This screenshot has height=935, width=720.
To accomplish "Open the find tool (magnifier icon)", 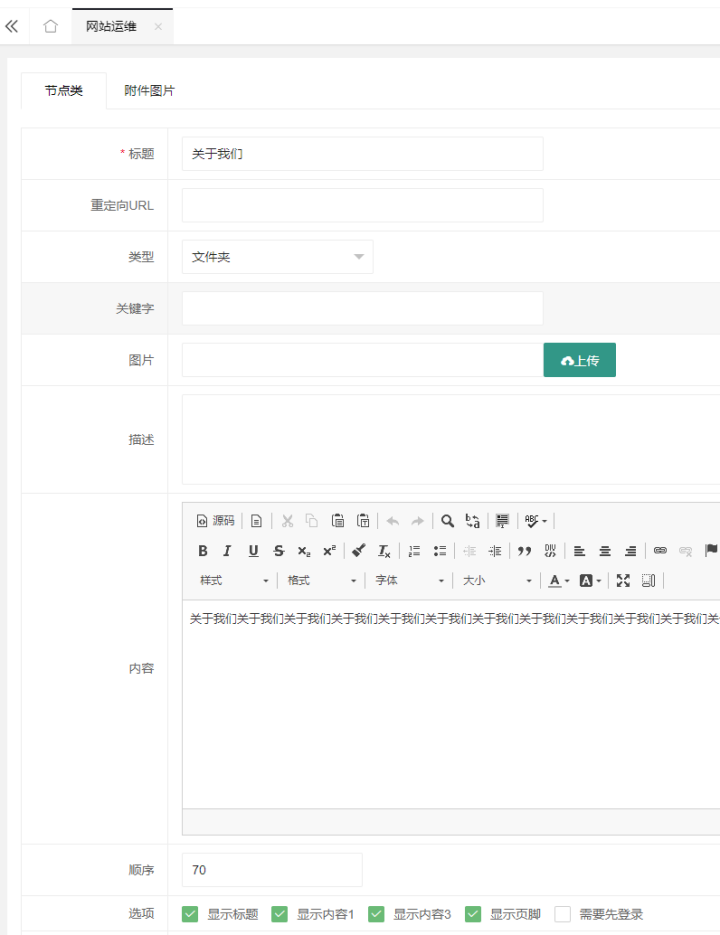I will click(448, 521).
